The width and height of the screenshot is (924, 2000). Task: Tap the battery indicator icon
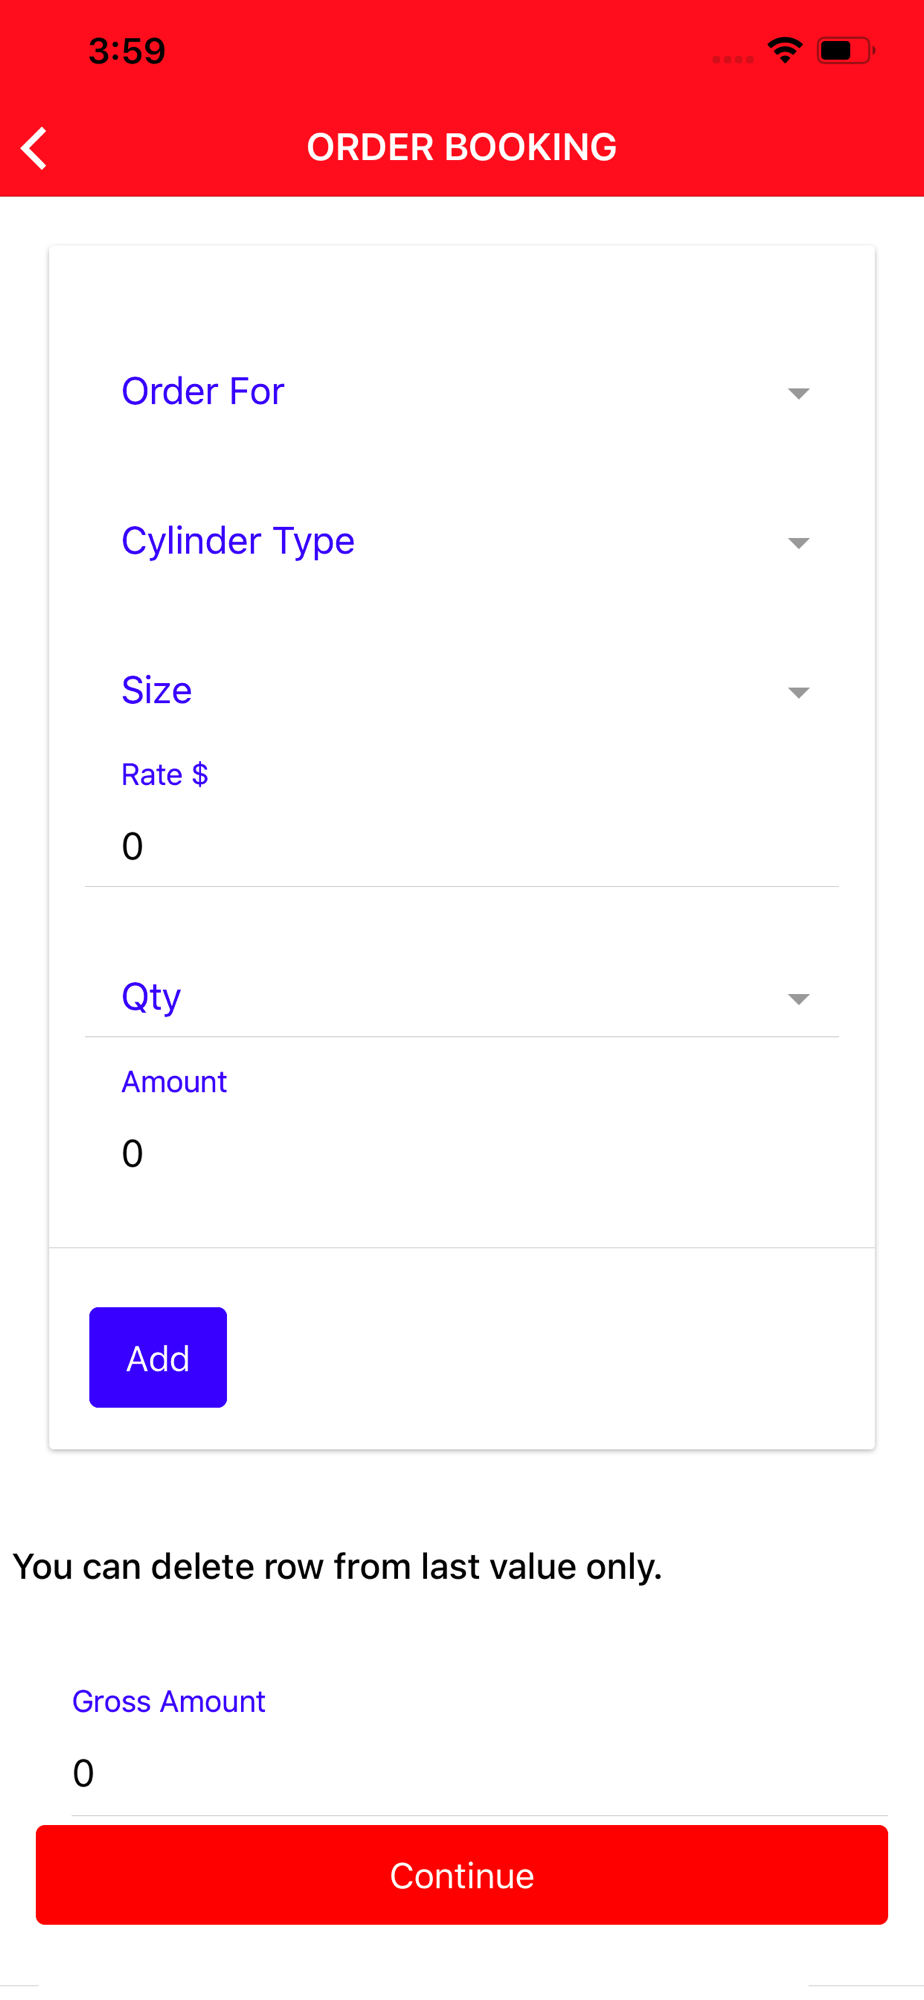click(845, 50)
